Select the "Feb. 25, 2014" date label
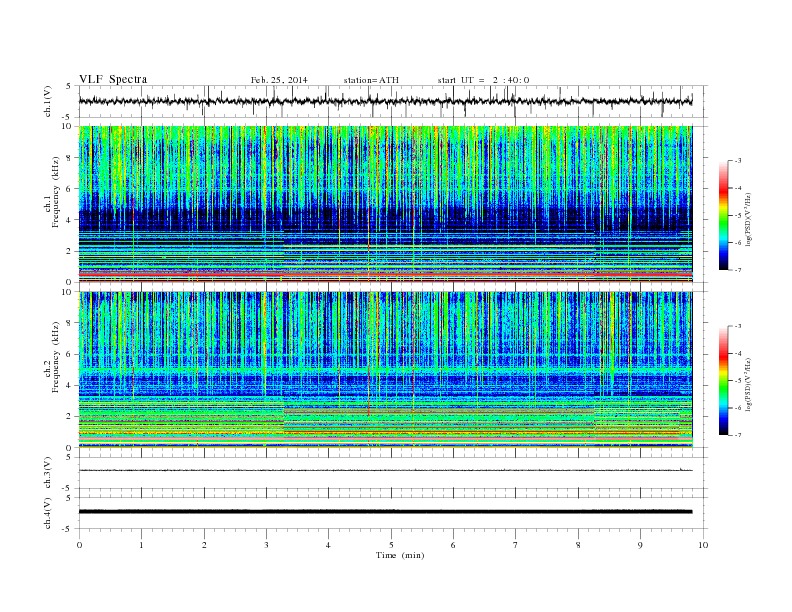 (x=279, y=80)
